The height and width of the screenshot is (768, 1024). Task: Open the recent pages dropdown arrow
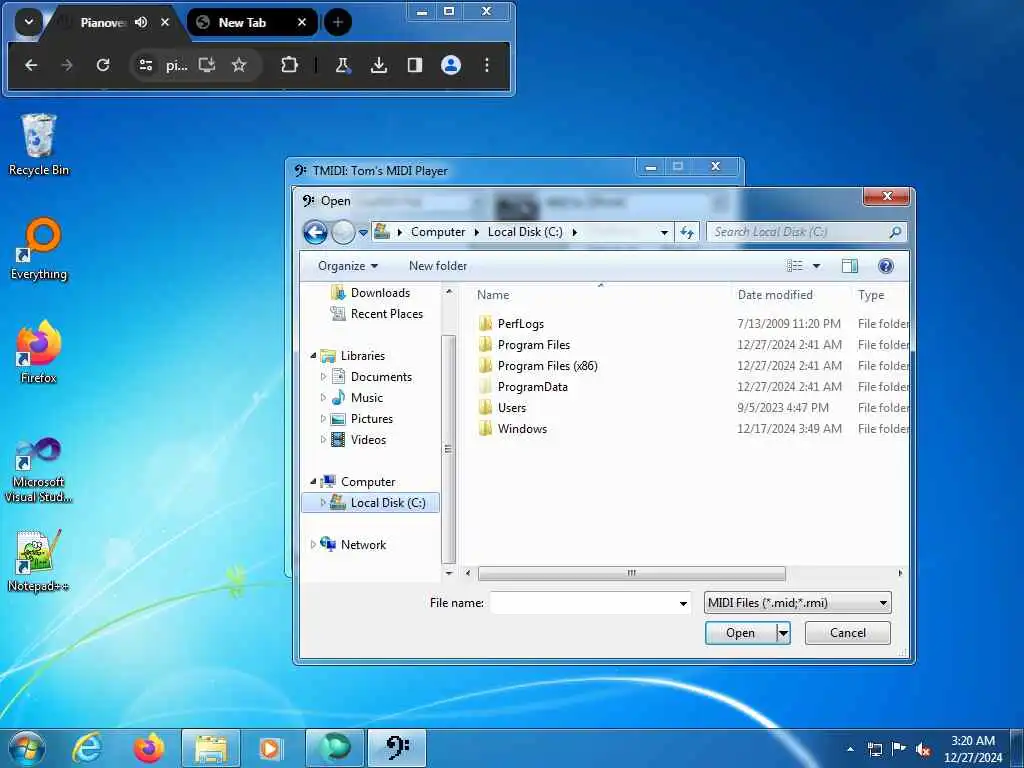pyautogui.click(x=363, y=232)
